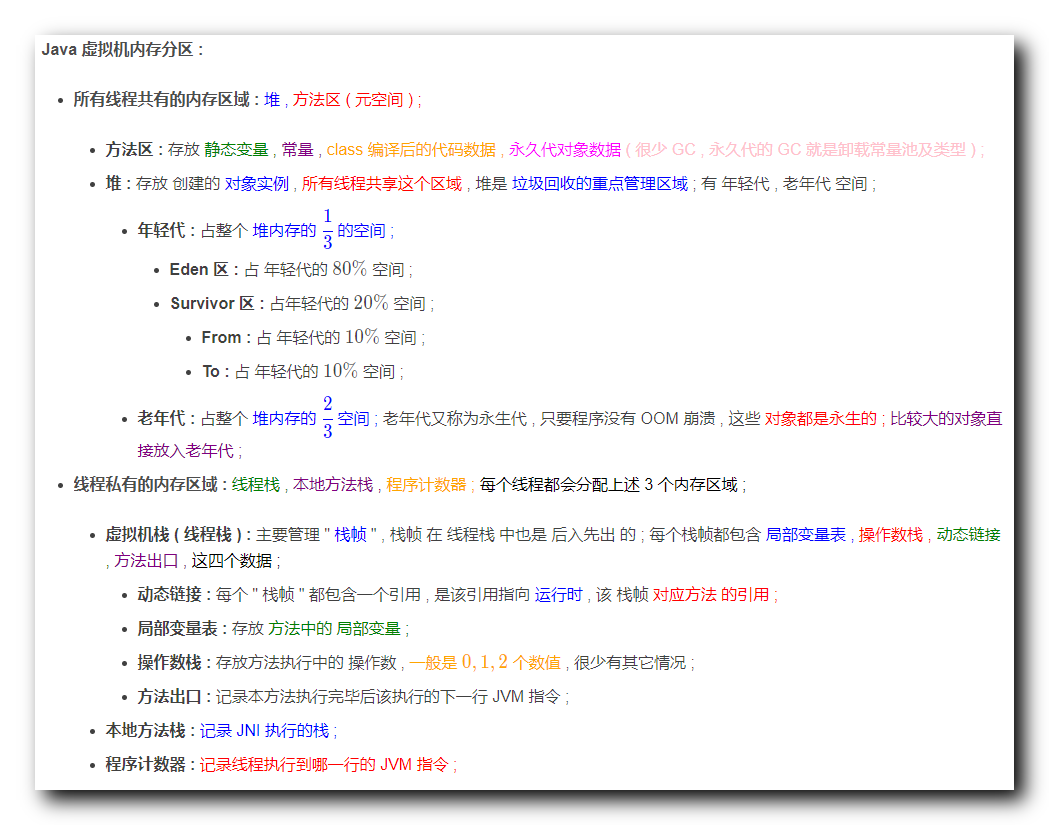Click the blue text '局部变量表'
The image size is (1049, 825).
click(x=805, y=535)
